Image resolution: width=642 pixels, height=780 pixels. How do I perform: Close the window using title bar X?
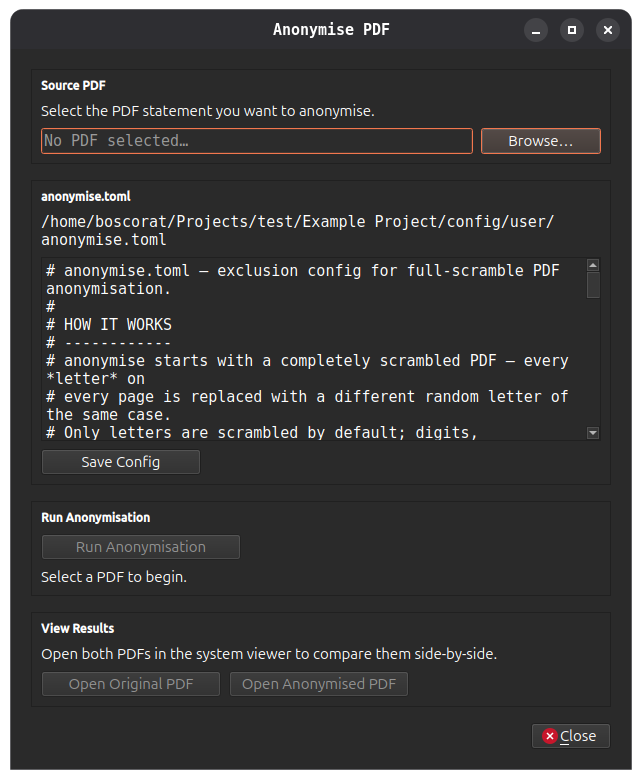pos(608,30)
